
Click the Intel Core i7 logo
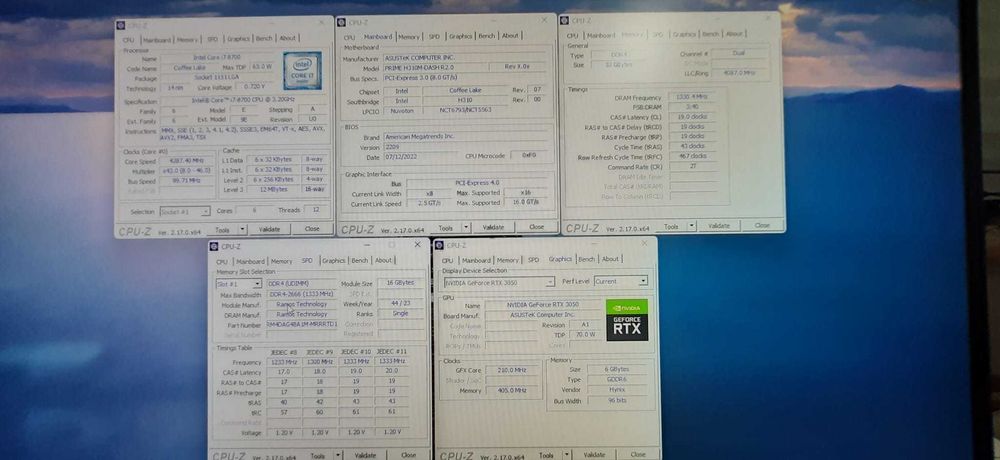tap(302, 71)
